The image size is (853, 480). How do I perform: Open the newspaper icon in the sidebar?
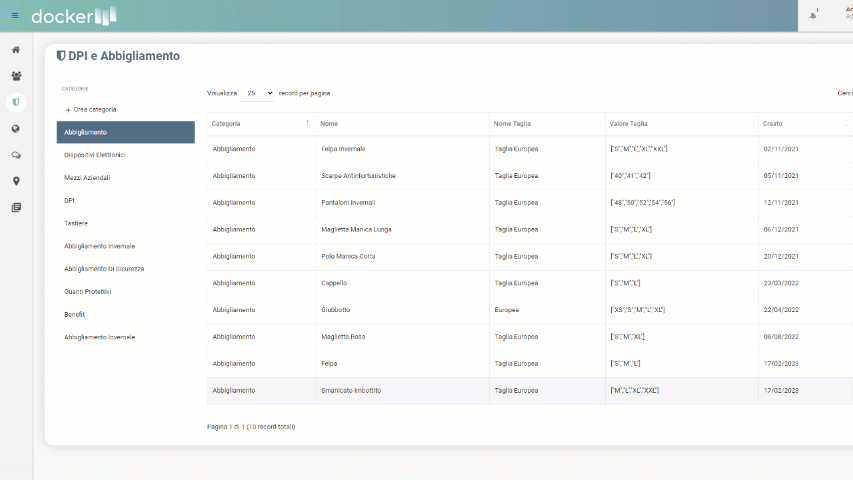(x=16, y=208)
